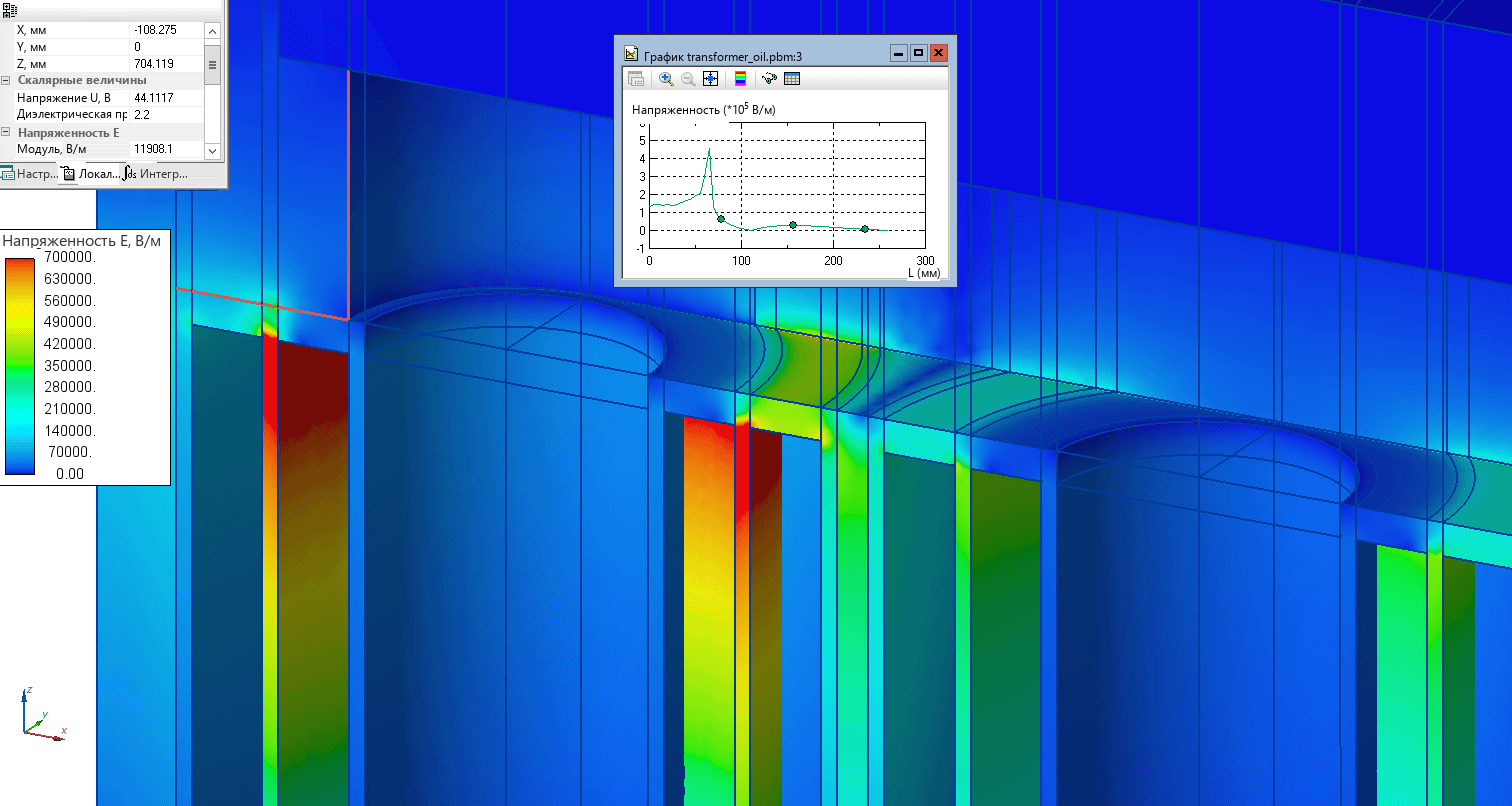
Task: Click the Напряжение U, В label
Action: pos(63,98)
